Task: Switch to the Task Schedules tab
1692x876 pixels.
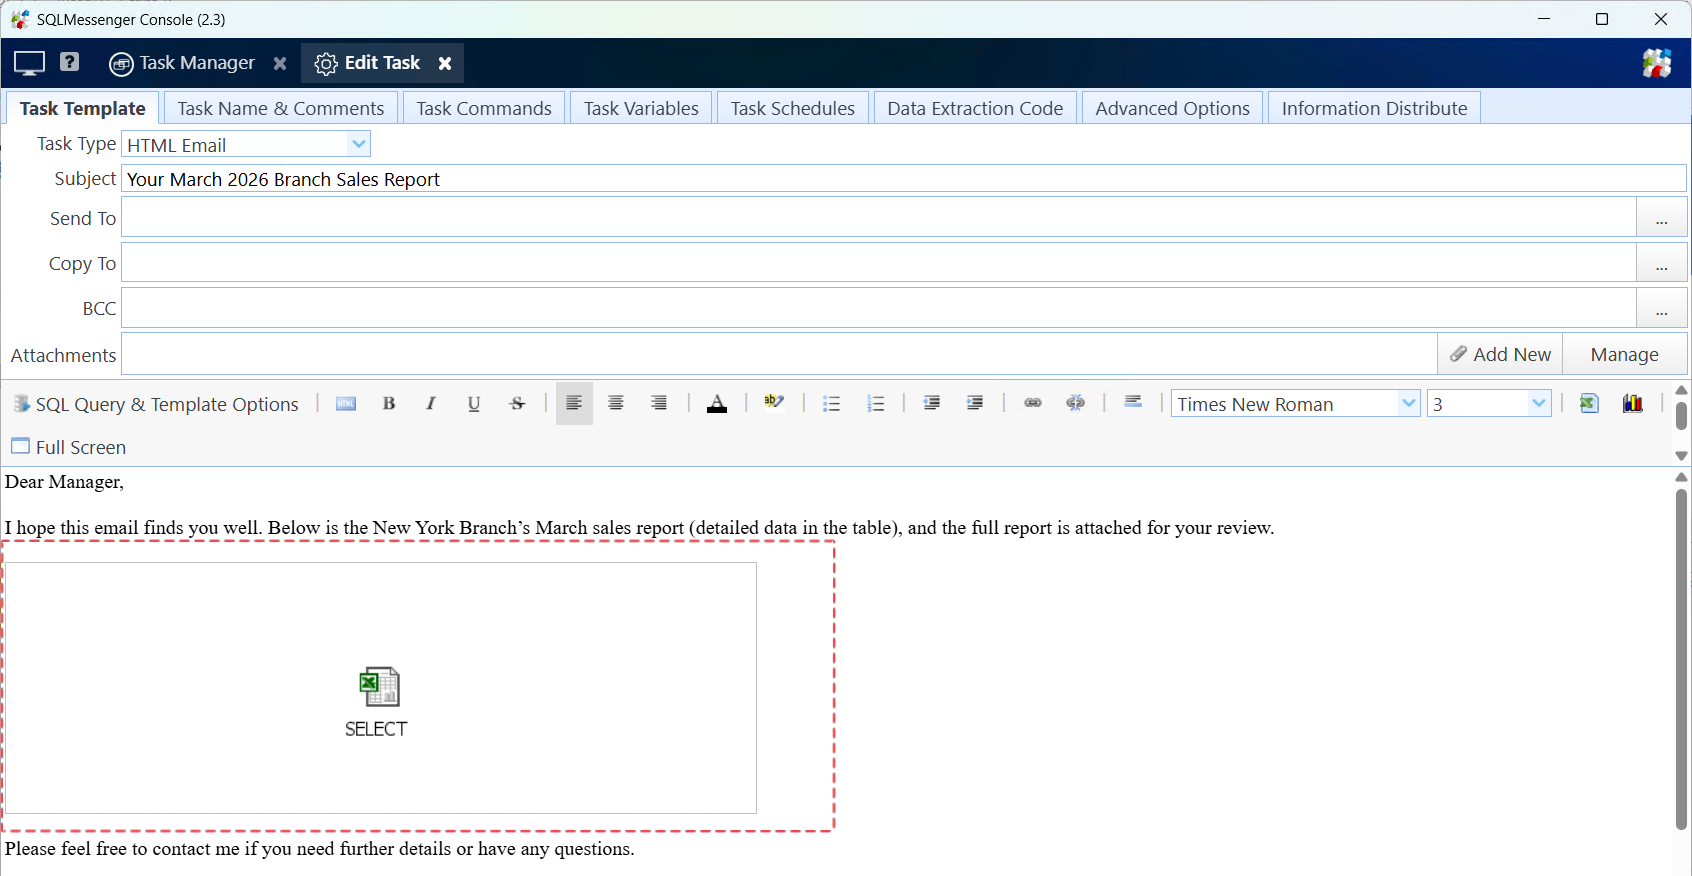Action: 792,108
